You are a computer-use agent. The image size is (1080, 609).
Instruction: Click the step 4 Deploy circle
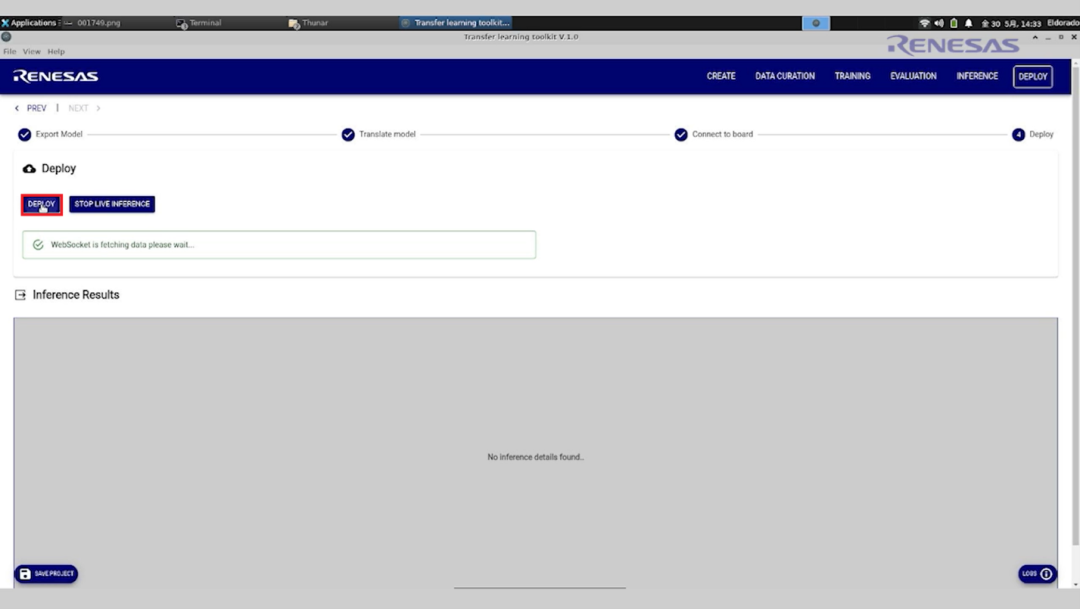click(1018, 134)
